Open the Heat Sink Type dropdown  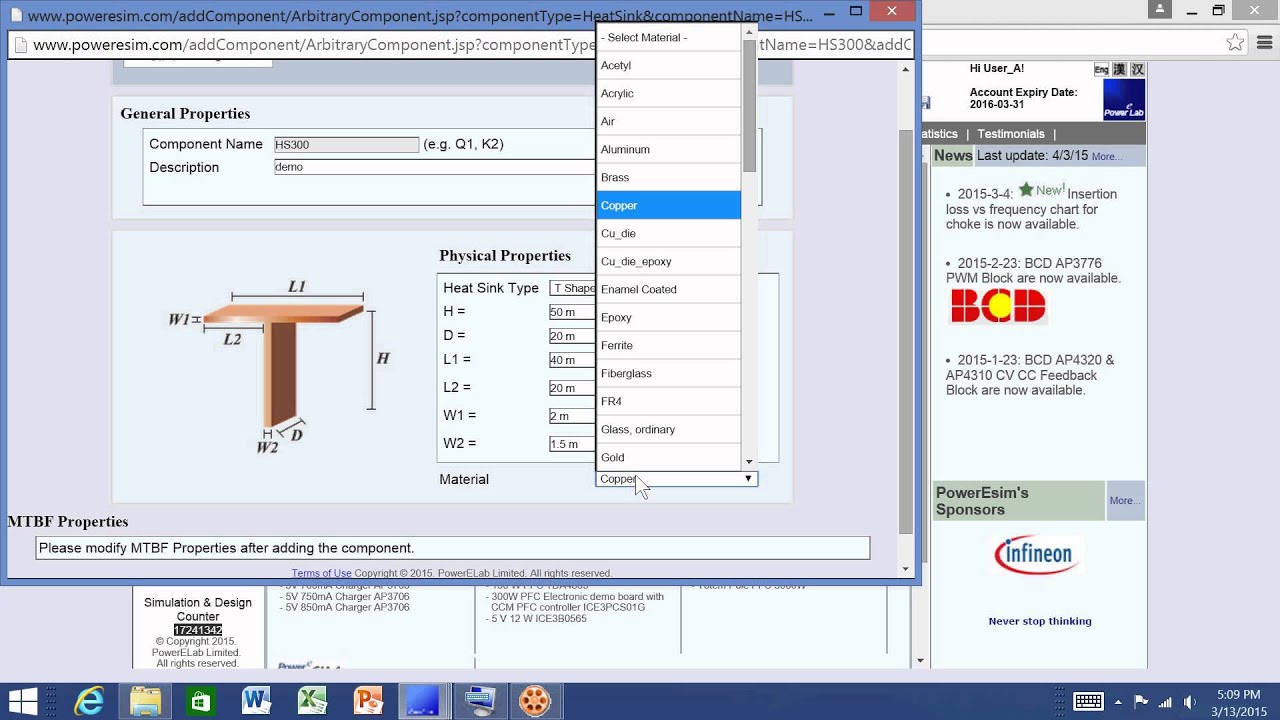[573, 288]
